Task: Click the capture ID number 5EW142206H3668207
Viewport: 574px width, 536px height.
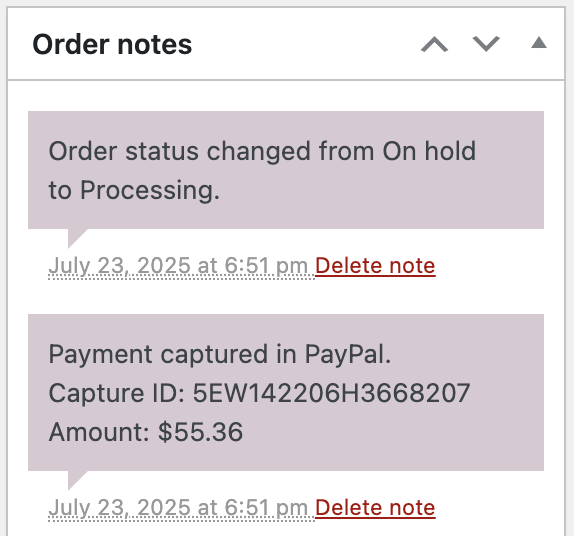Action: coord(332,393)
